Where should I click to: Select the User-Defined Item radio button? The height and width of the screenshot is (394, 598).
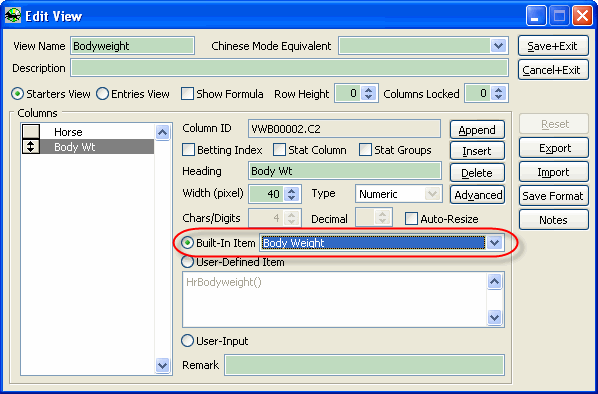coord(187,262)
